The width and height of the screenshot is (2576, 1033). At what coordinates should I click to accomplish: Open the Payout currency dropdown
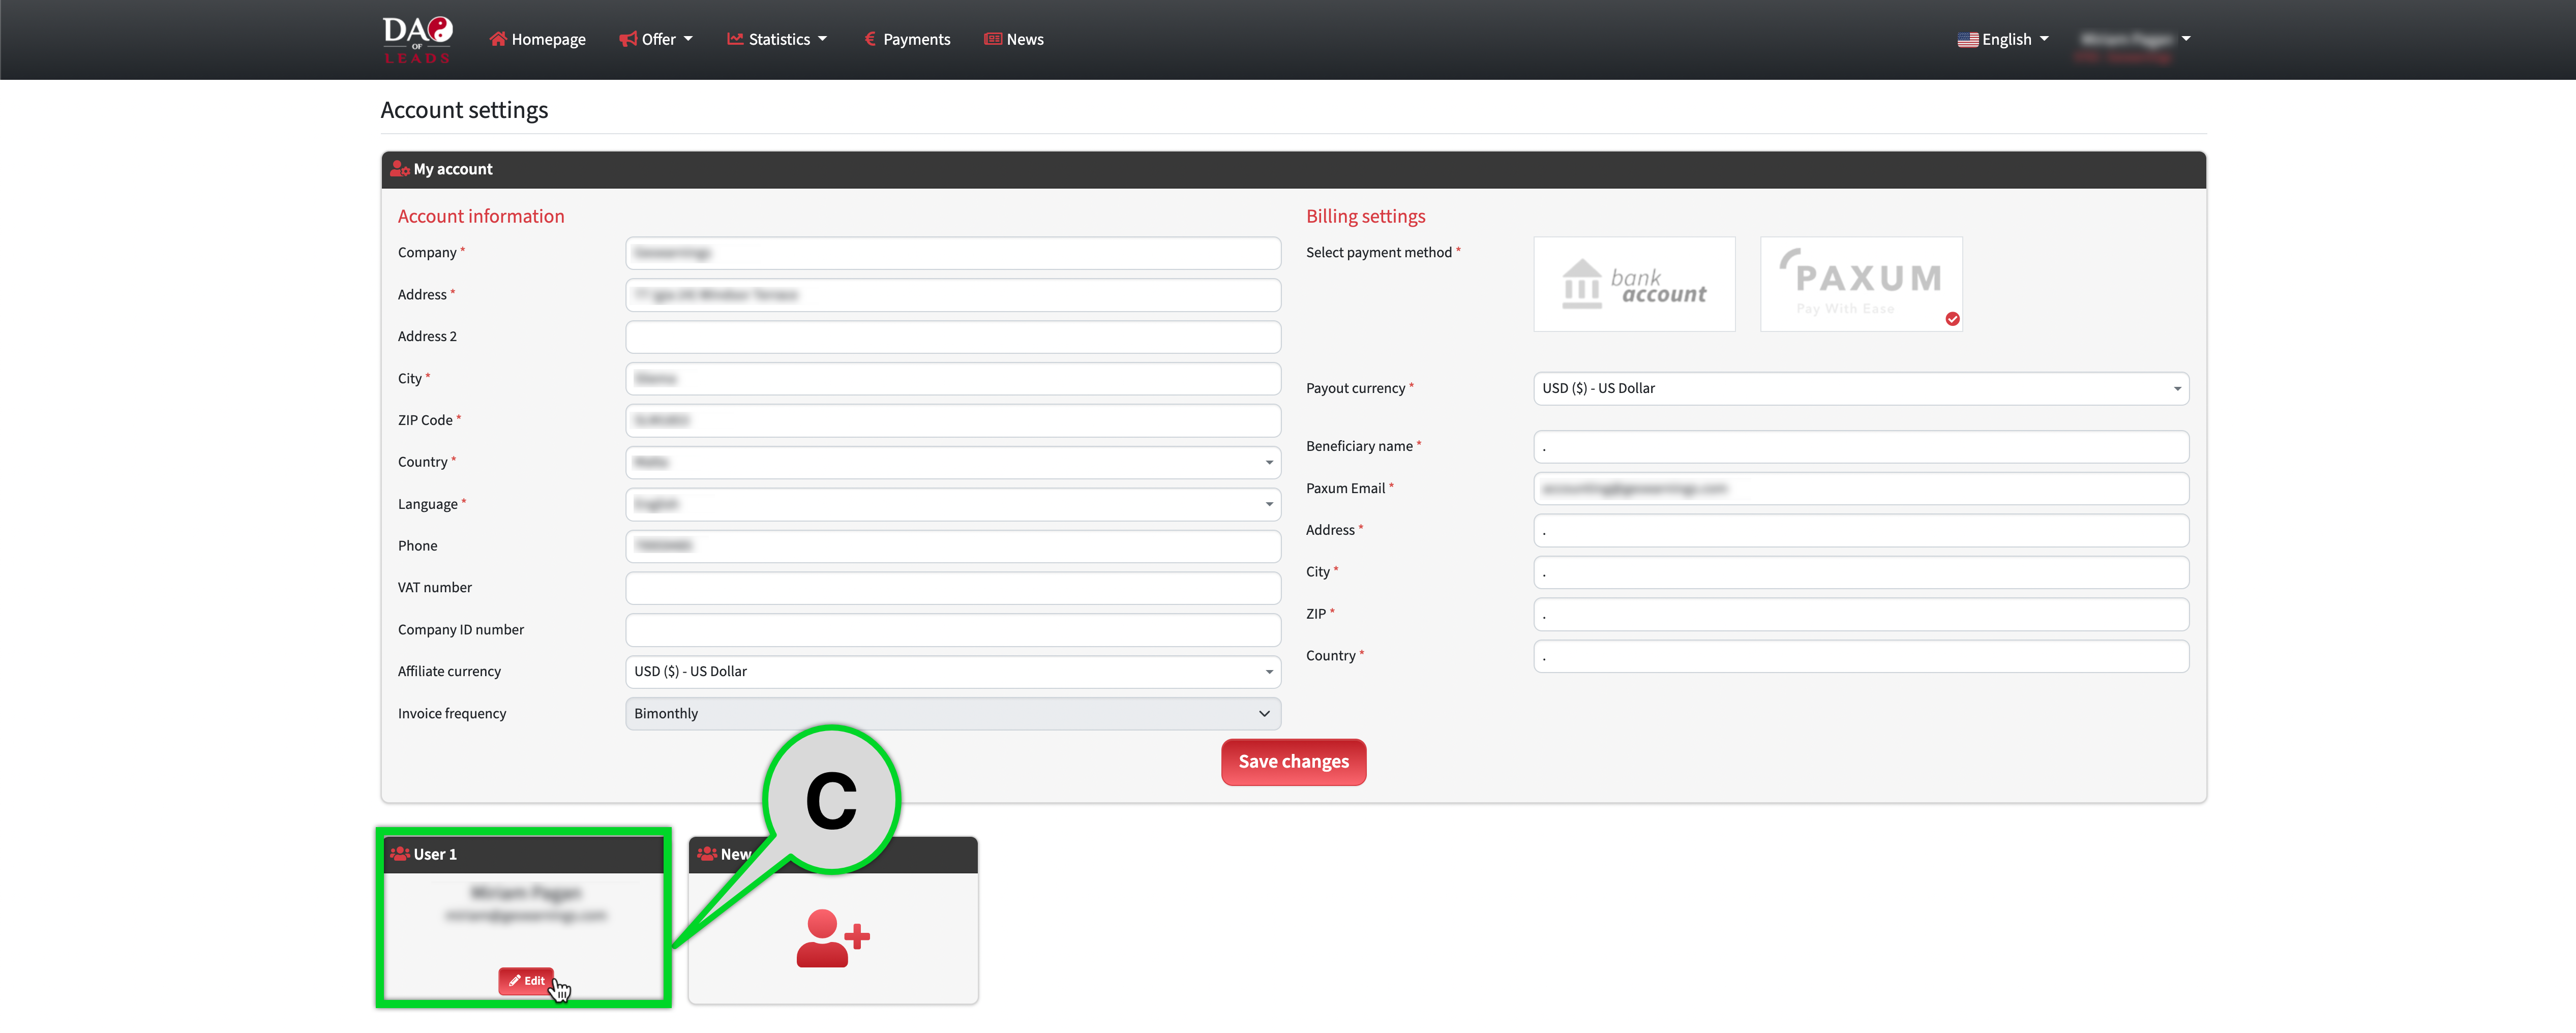click(1860, 388)
